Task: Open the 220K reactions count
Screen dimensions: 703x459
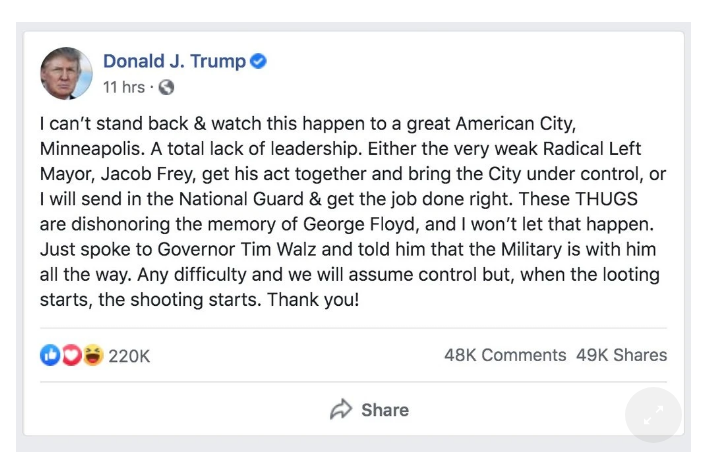Action: [129, 355]
